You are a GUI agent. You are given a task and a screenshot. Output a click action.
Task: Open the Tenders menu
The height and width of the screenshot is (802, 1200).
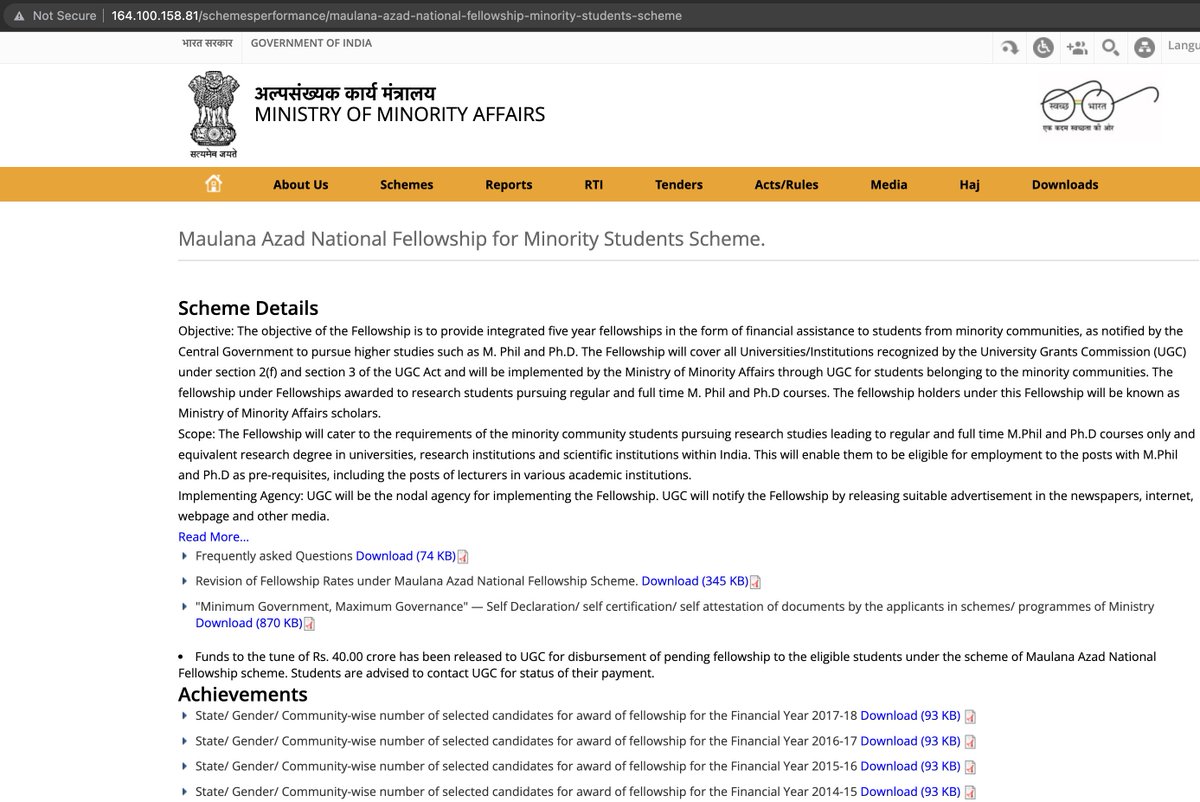point(679,185)
